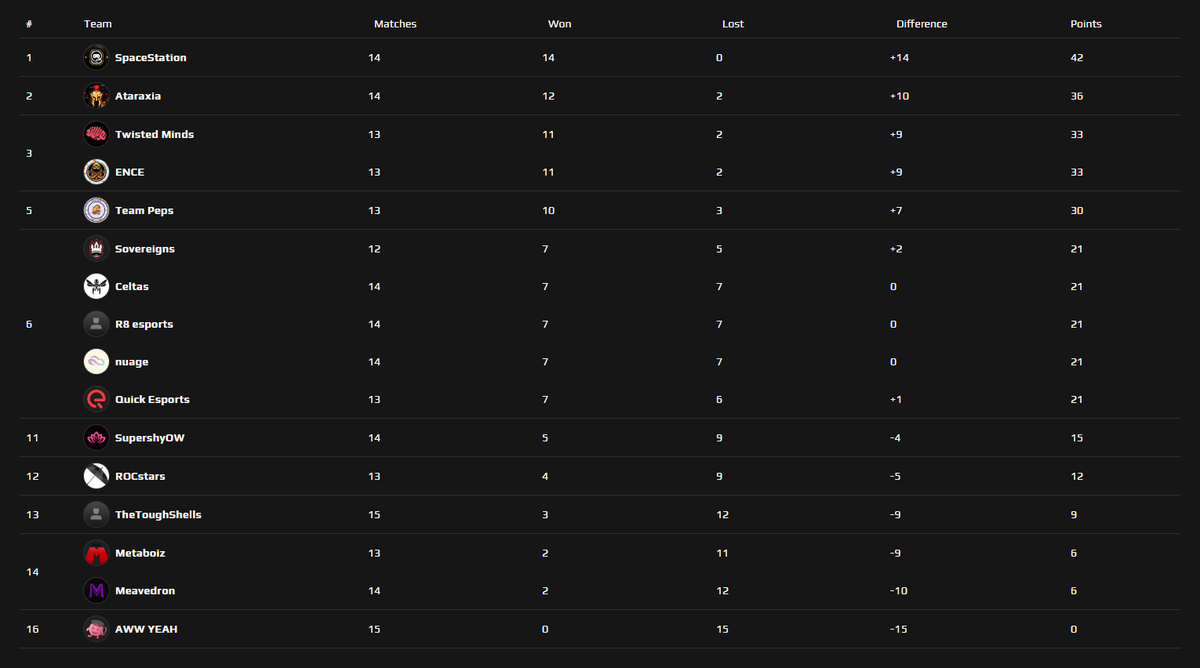Click Meavedron's -10 difference value
Image resolution: width=1200 pixels, height=668 pixels.
coord(898,590)
